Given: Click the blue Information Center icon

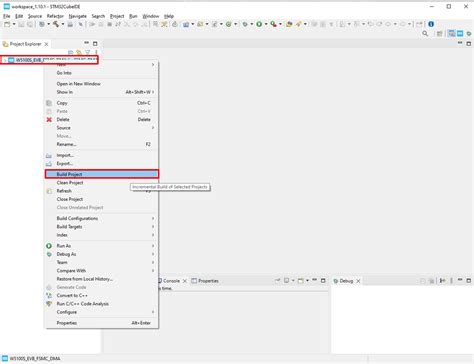Looking at the screenshot, I should click(431, 24).
